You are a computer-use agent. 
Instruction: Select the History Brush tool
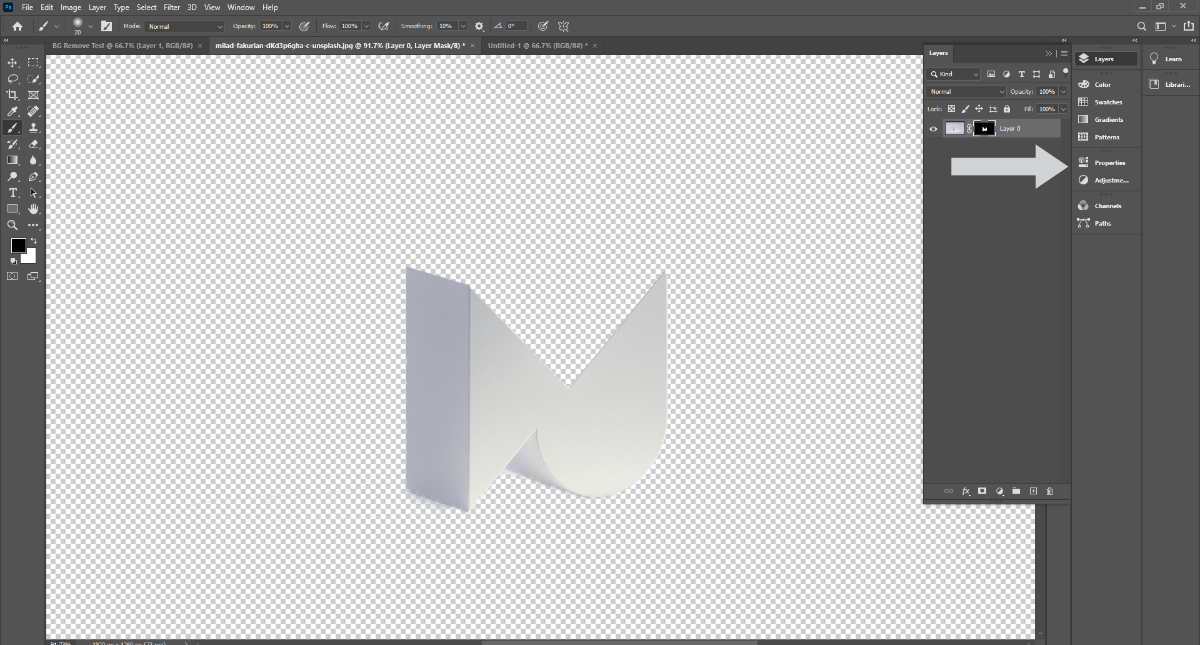(x=13, y=144)
